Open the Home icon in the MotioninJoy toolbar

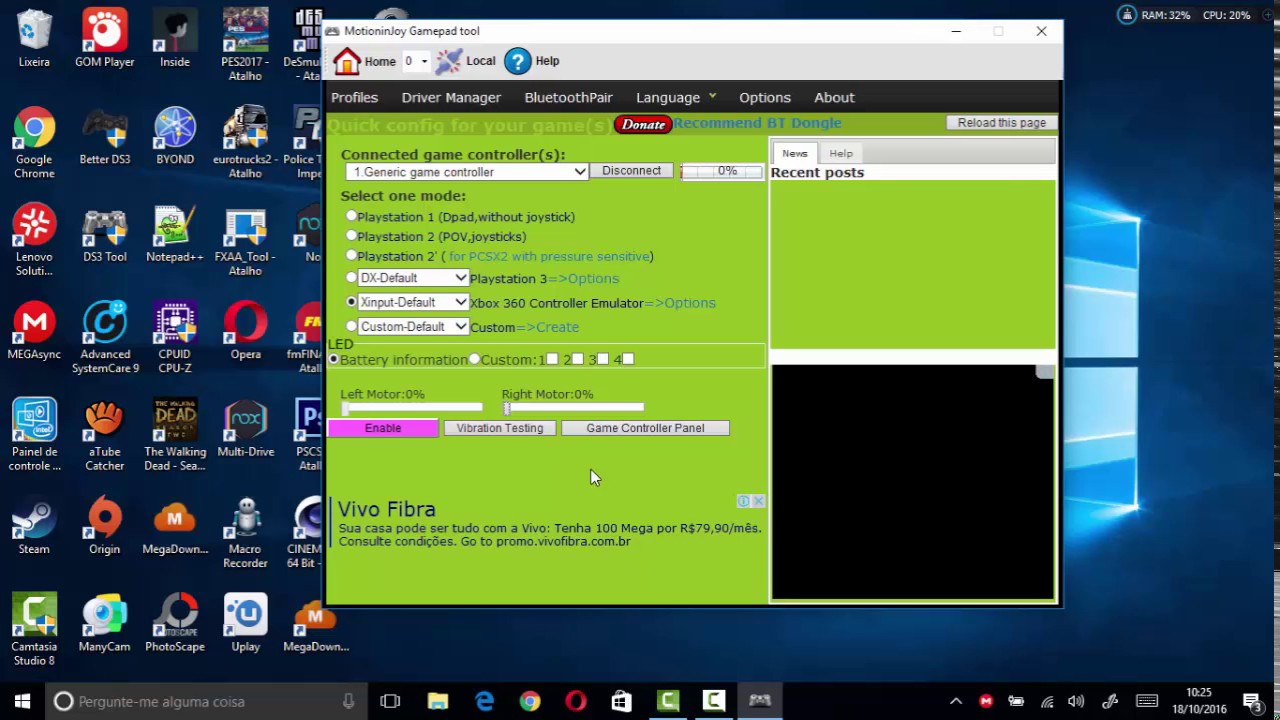346,61
